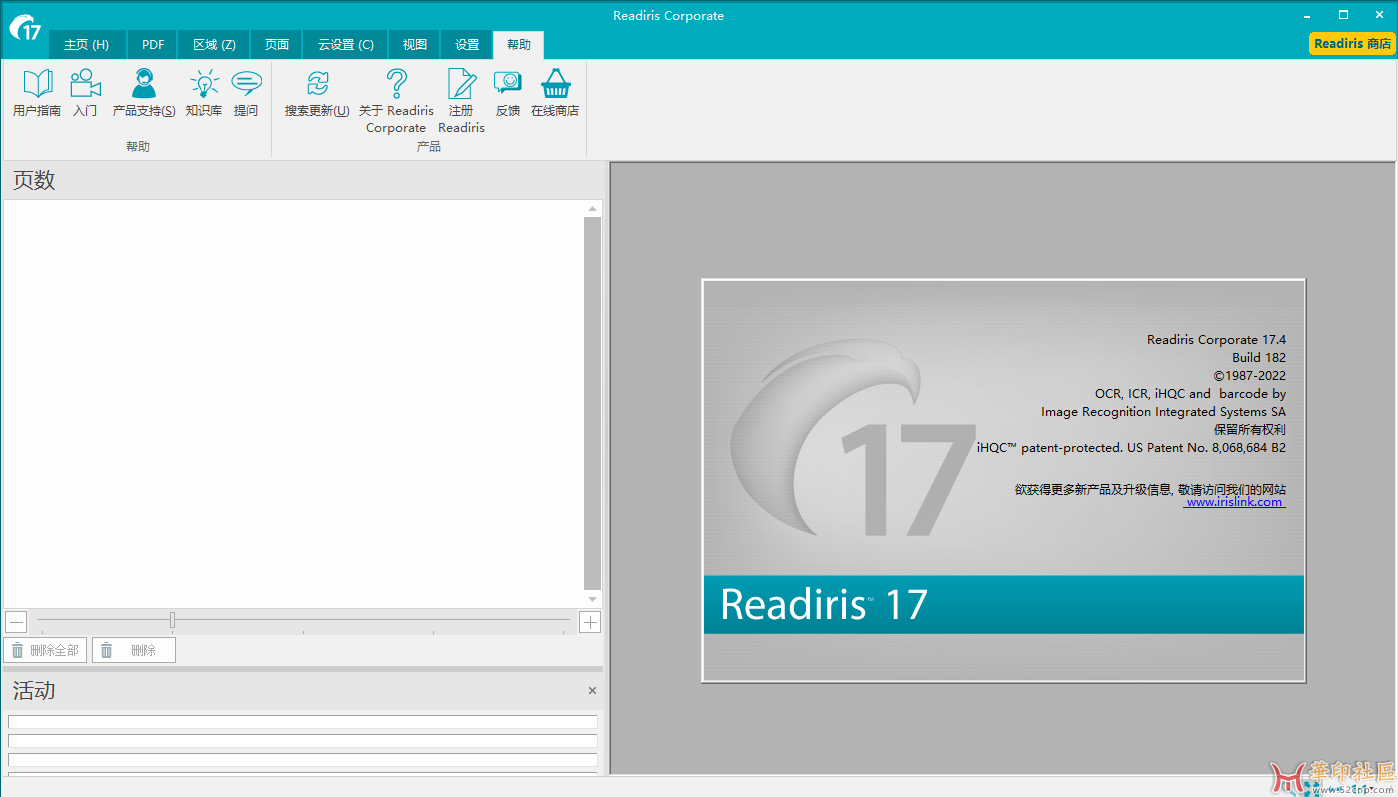Select the 帮助 tab

pos(519,45)
